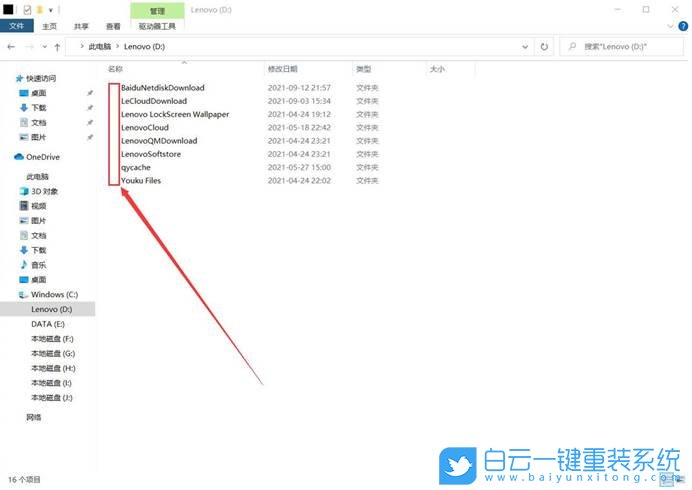Sort by the 大小 column header
The width and height of the screenshot is (692, 490).
(x=437, y=69)
